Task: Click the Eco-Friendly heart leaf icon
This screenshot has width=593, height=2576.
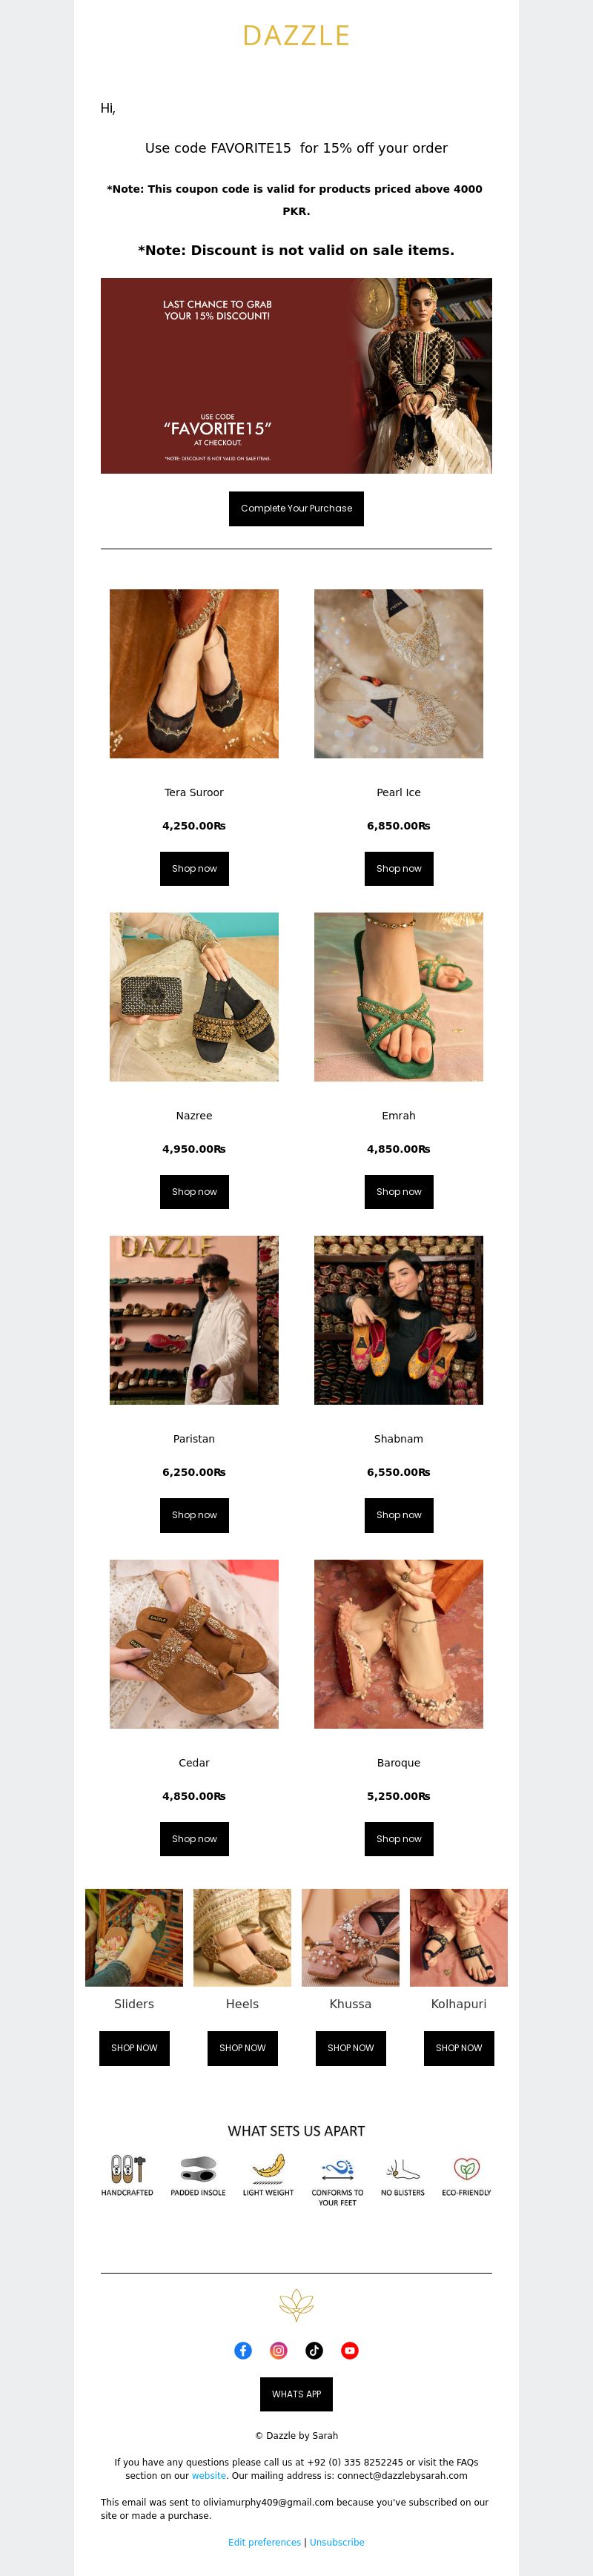Action: (466, 2168)
